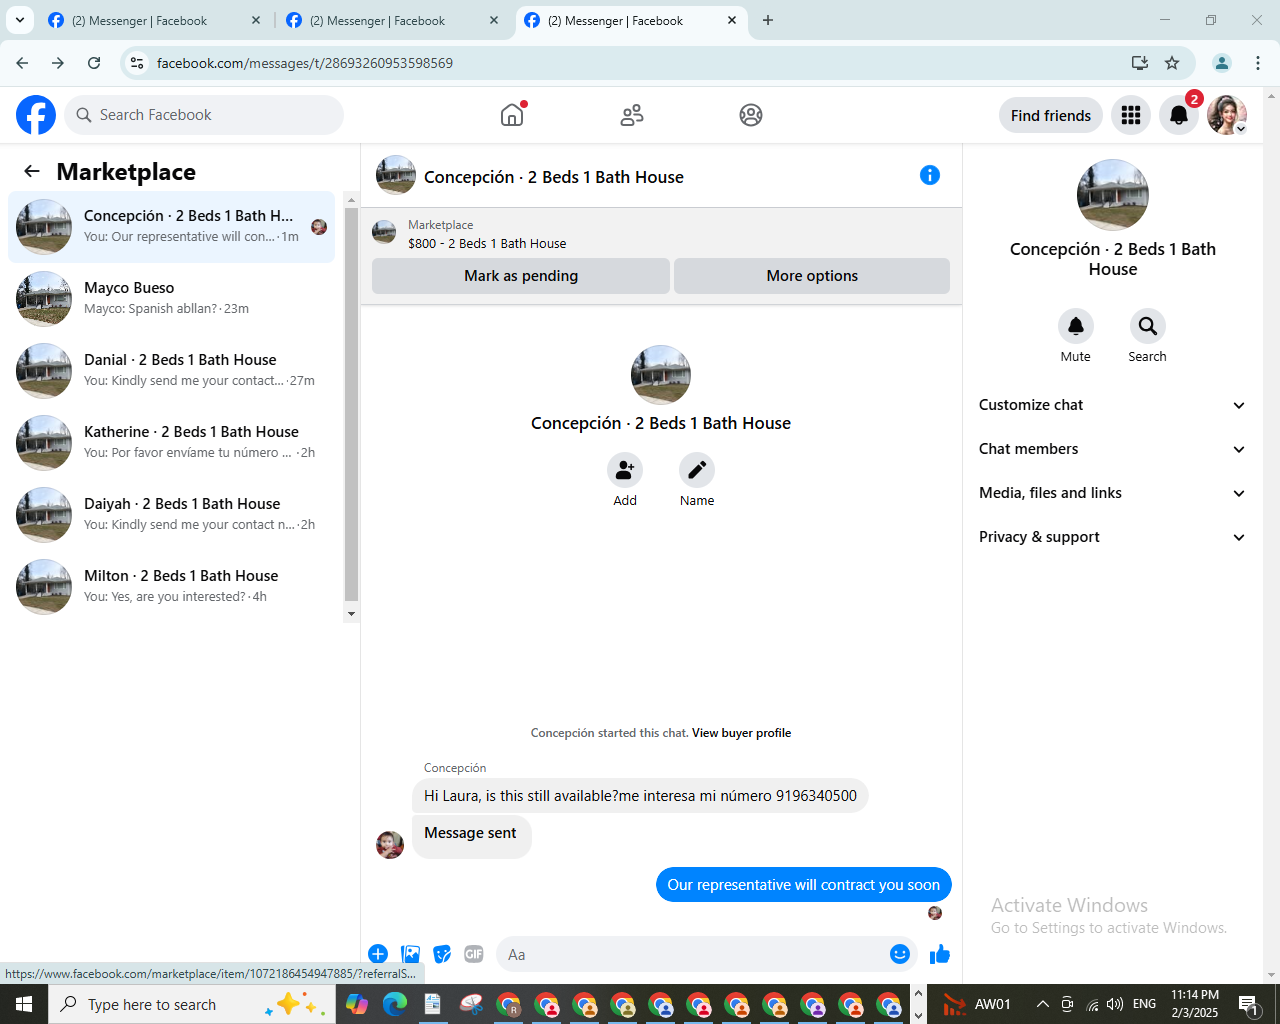Image resolution: width=1280 pixels, height=1024 pixels.
Task: Select the Concepción conversation in the list
Action: point(171,227)
